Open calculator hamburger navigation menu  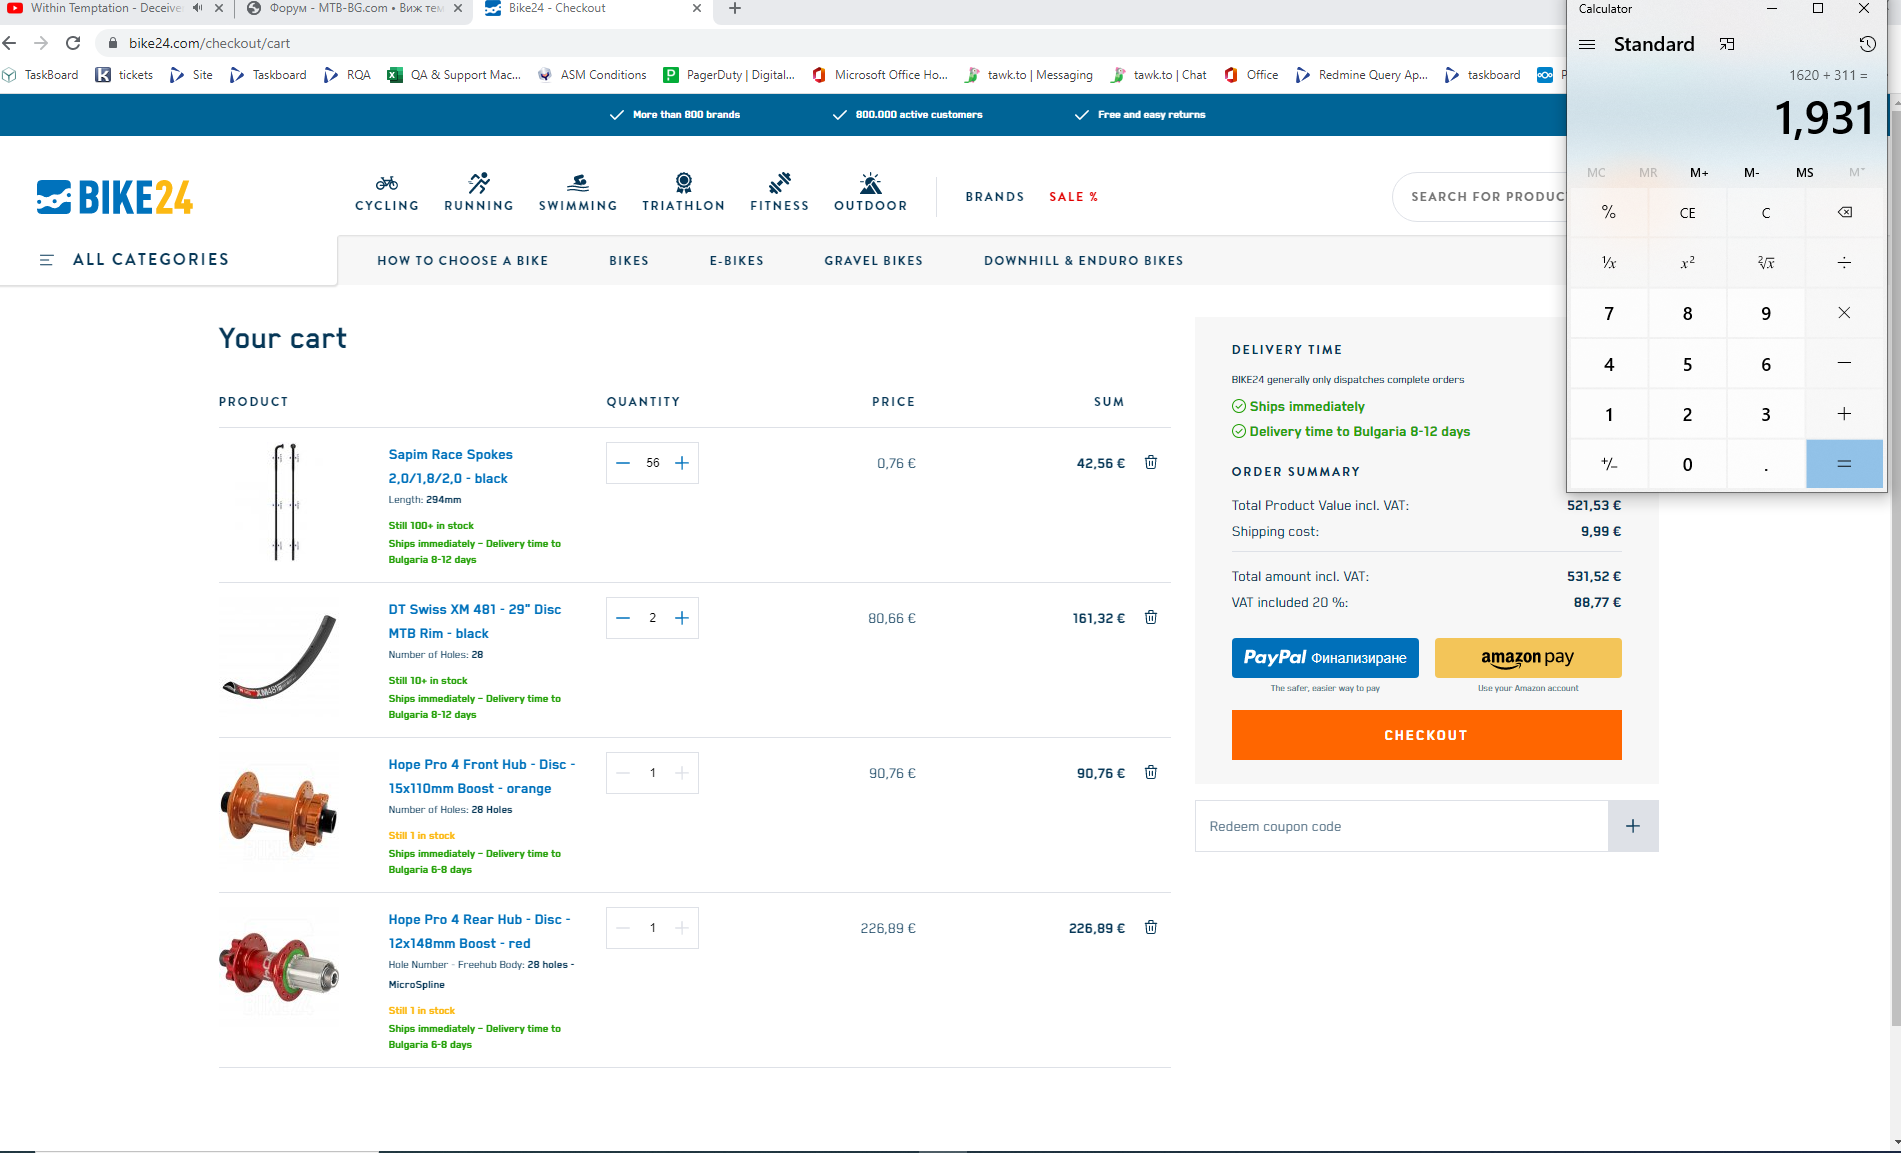point(1587,44)
